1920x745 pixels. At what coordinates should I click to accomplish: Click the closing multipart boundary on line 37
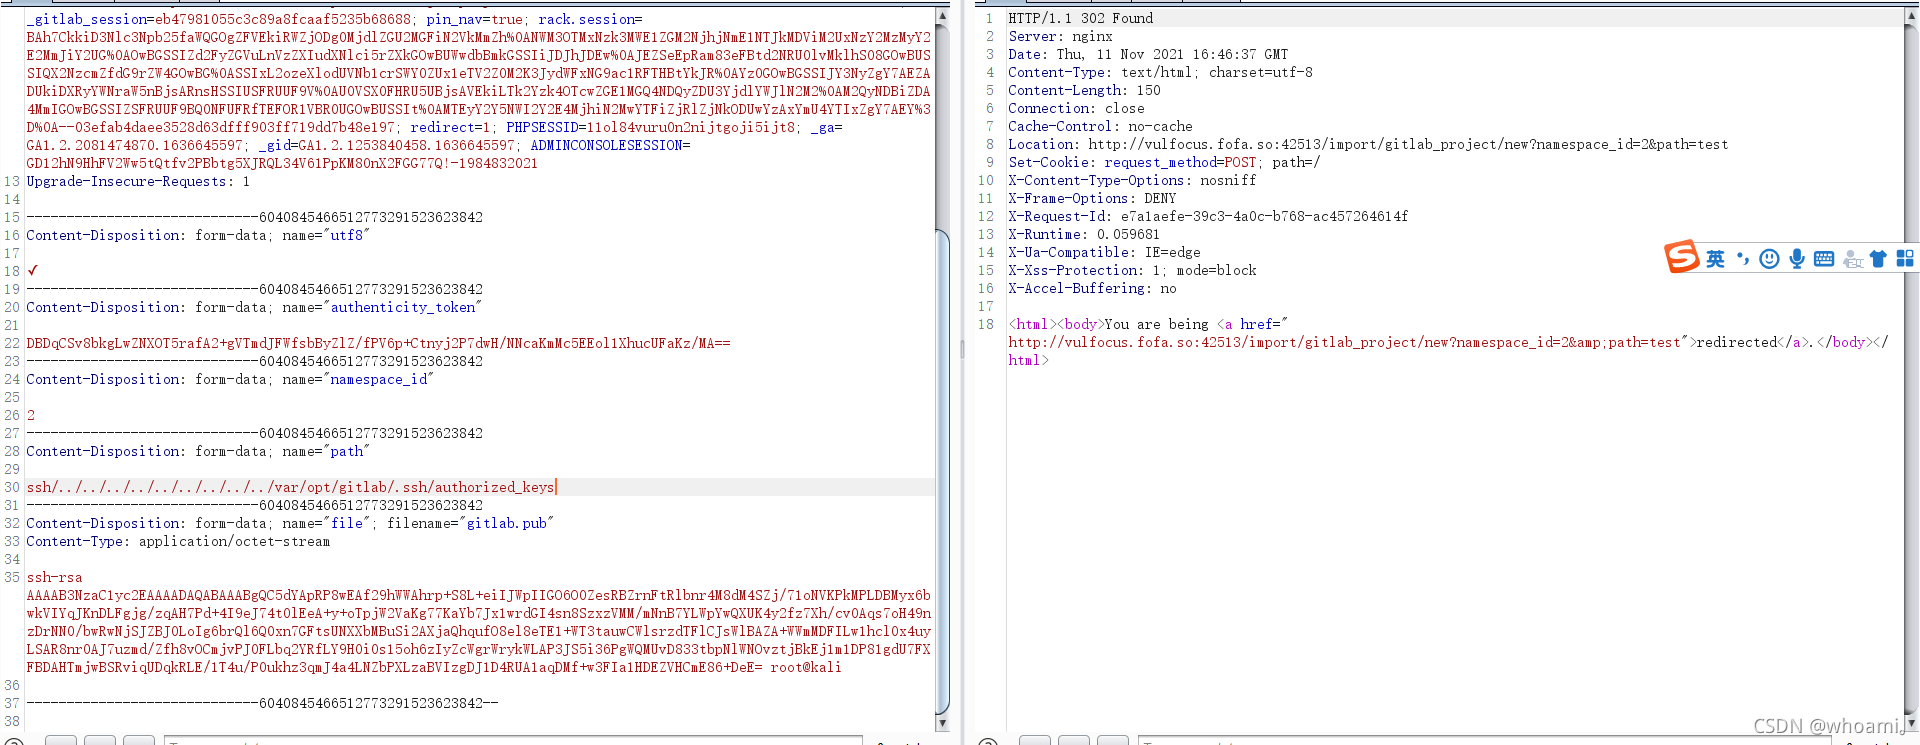(x=262, y=703)
